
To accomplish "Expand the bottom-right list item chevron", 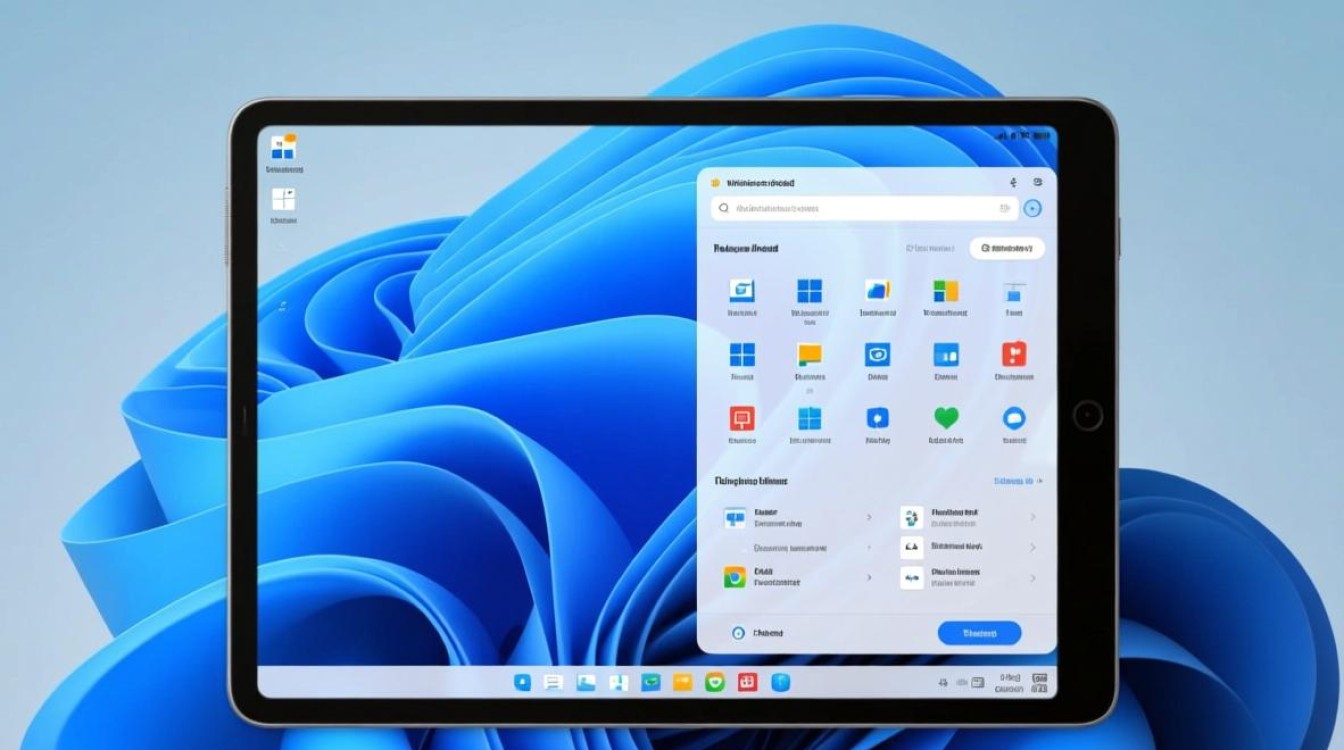I will 1032,577.
